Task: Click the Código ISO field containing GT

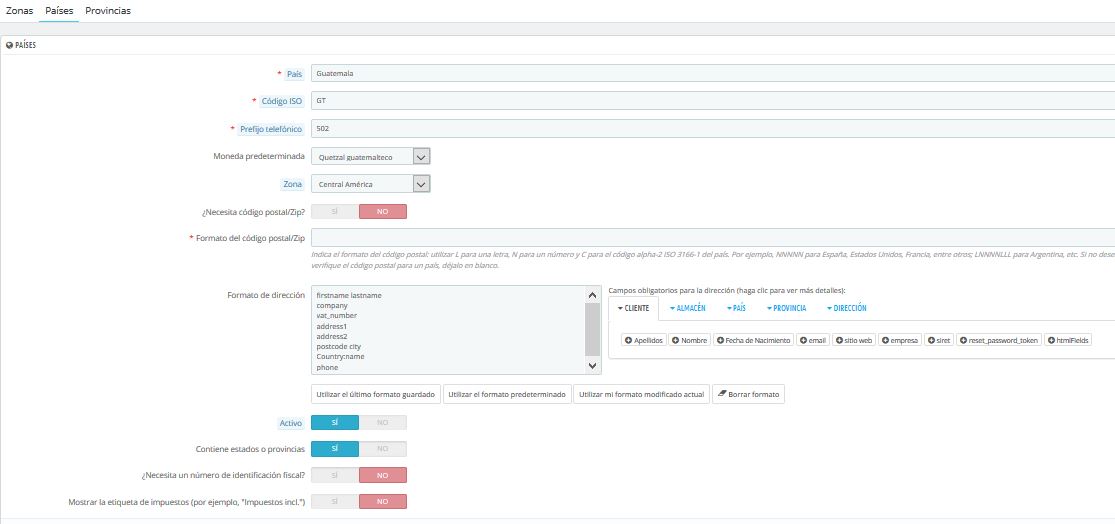Action: [713, 101]
